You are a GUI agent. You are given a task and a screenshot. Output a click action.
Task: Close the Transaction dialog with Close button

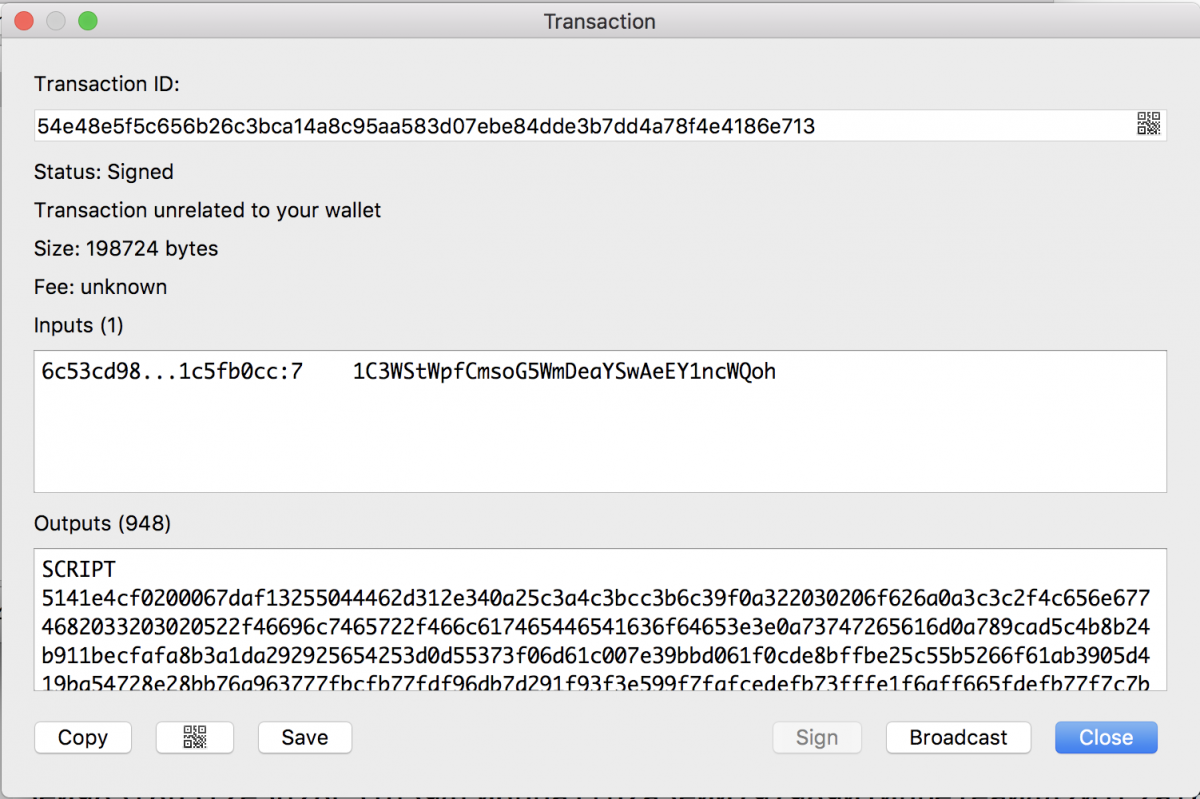[1106, 738]
